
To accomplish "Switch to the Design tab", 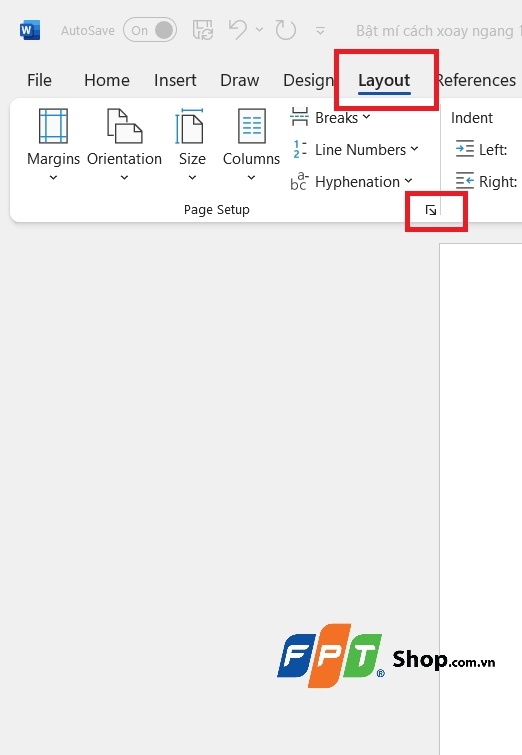I will pos(308,80).
